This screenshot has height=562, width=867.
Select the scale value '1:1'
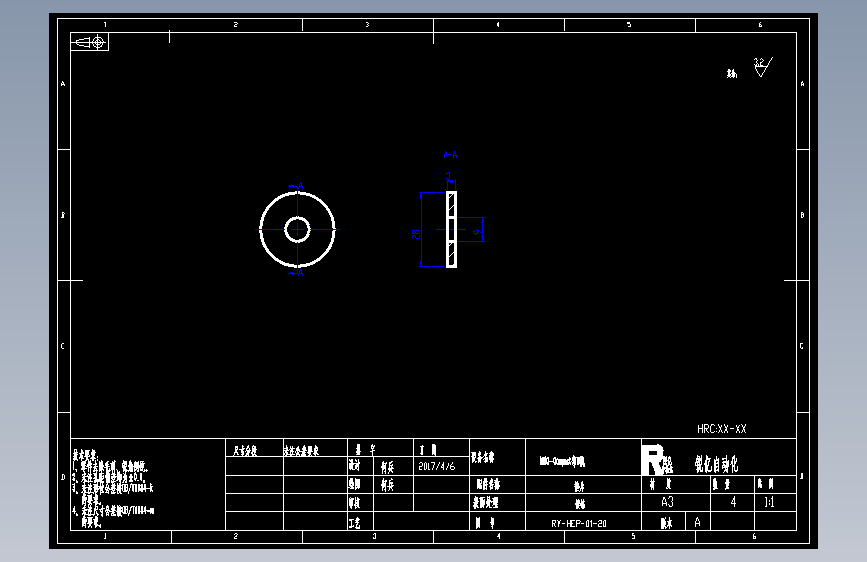[x=769, y=502]
